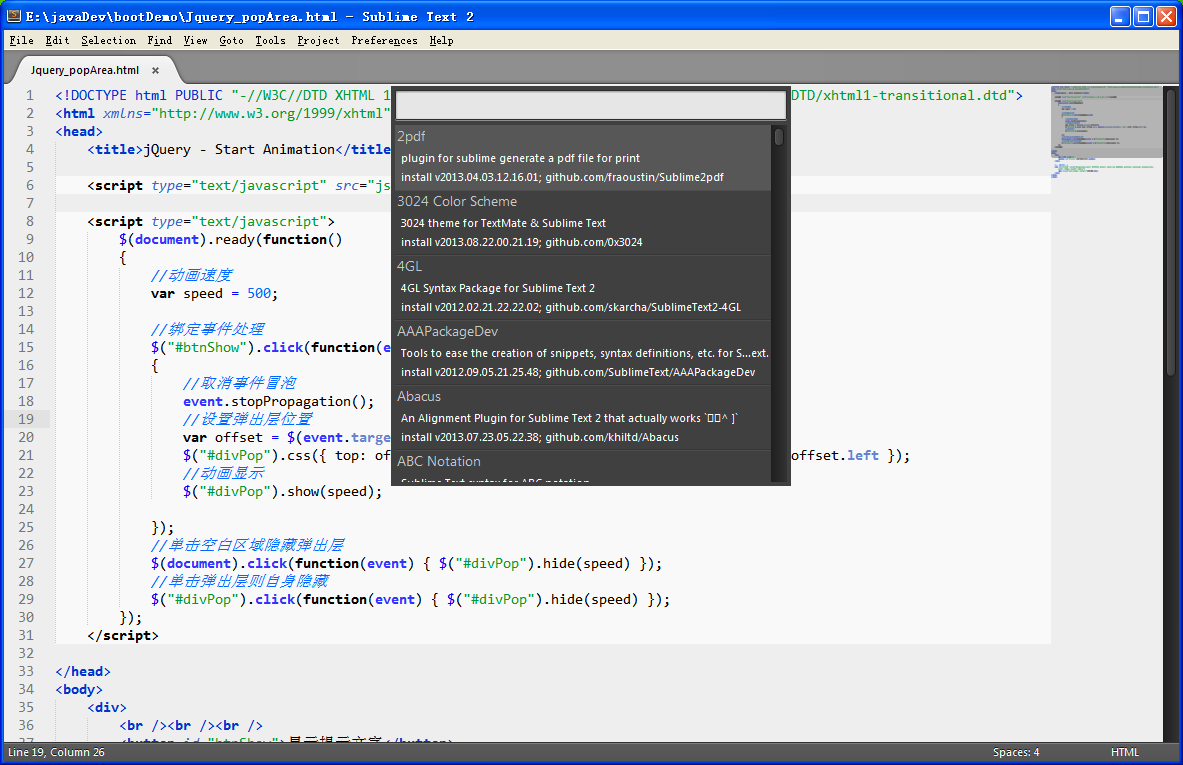Click the Sublime Text title bar icon

click(14, 16)
